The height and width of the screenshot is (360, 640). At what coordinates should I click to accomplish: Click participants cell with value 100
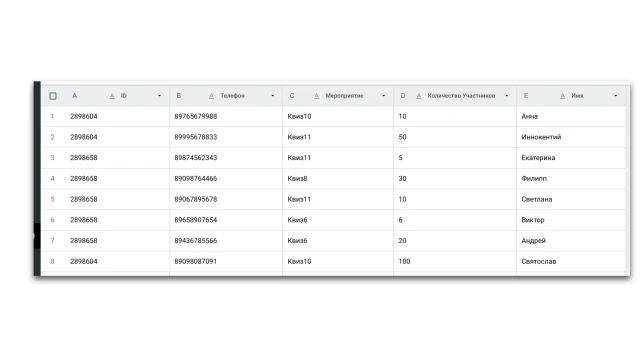(455, 262)
